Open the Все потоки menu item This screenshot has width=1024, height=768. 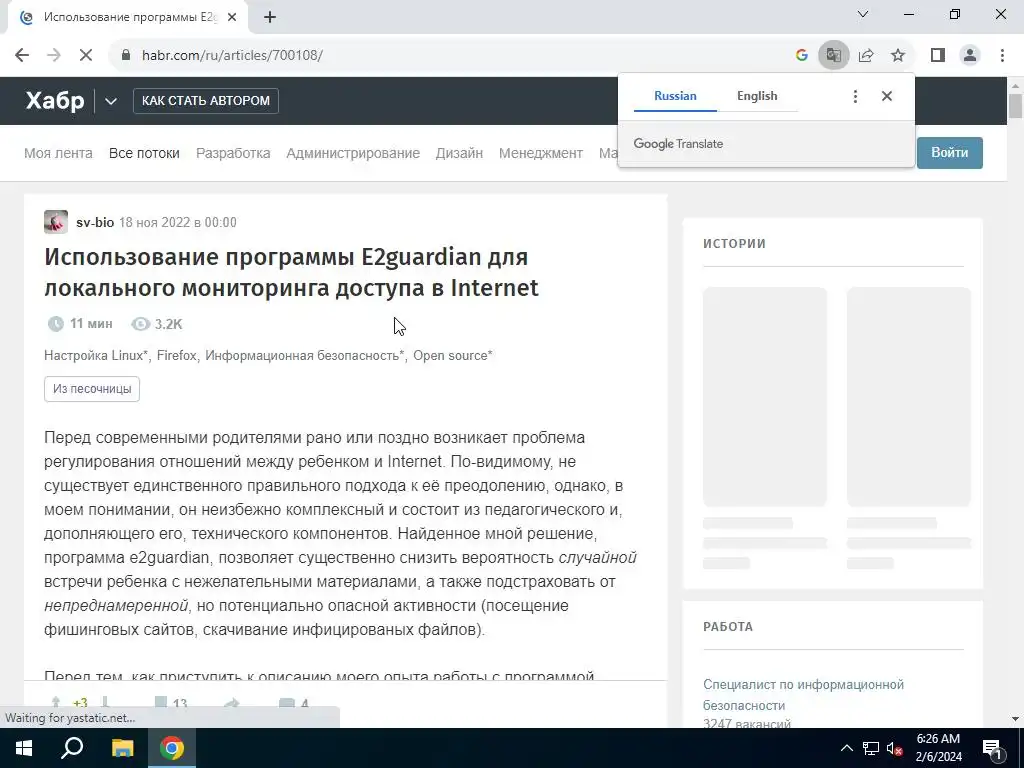(144, 153)
